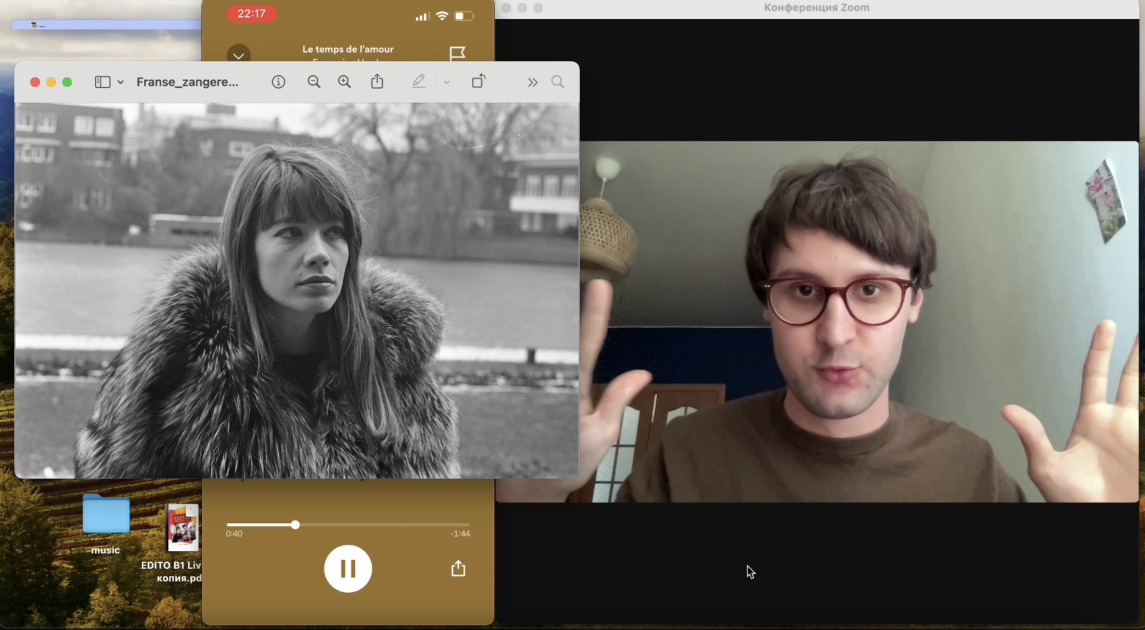Share the Franse_zangere image from Preview toolbar
This screenshot has height=630, width=1145.
(x=377, y=81)
